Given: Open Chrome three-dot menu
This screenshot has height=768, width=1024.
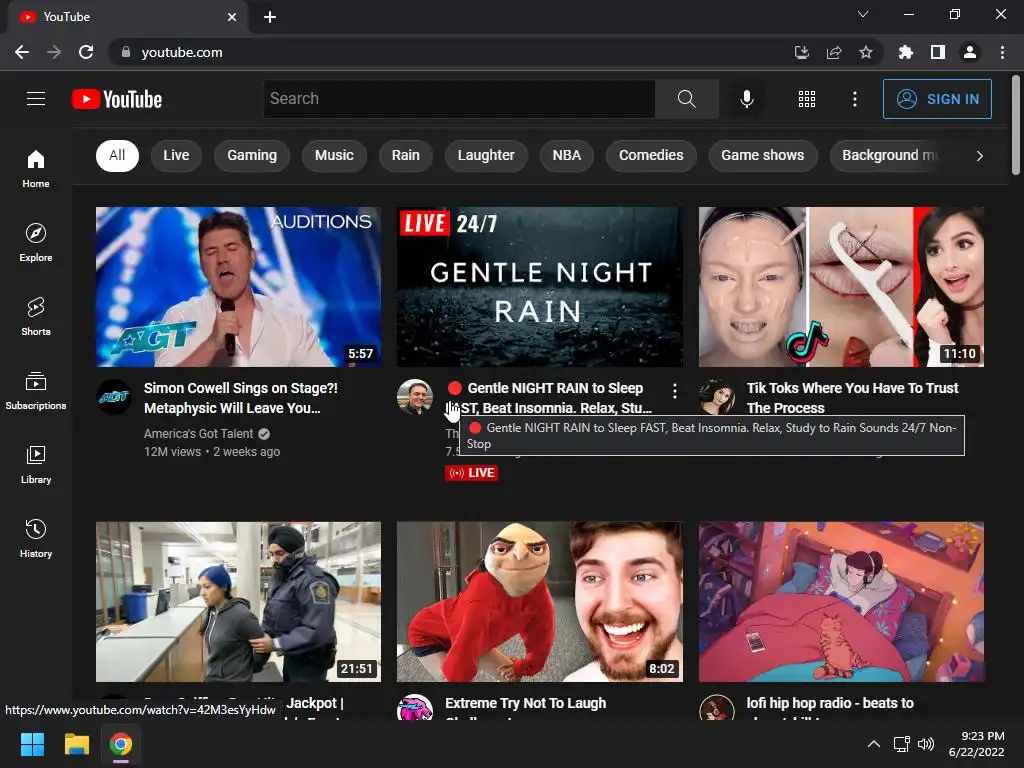Looking at the screenshot, I should 1002,52.
